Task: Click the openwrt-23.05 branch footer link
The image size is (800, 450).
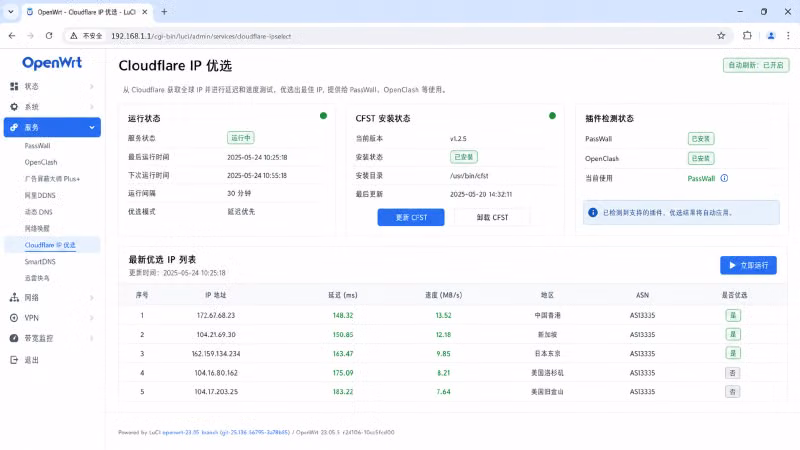Action: 226,432
